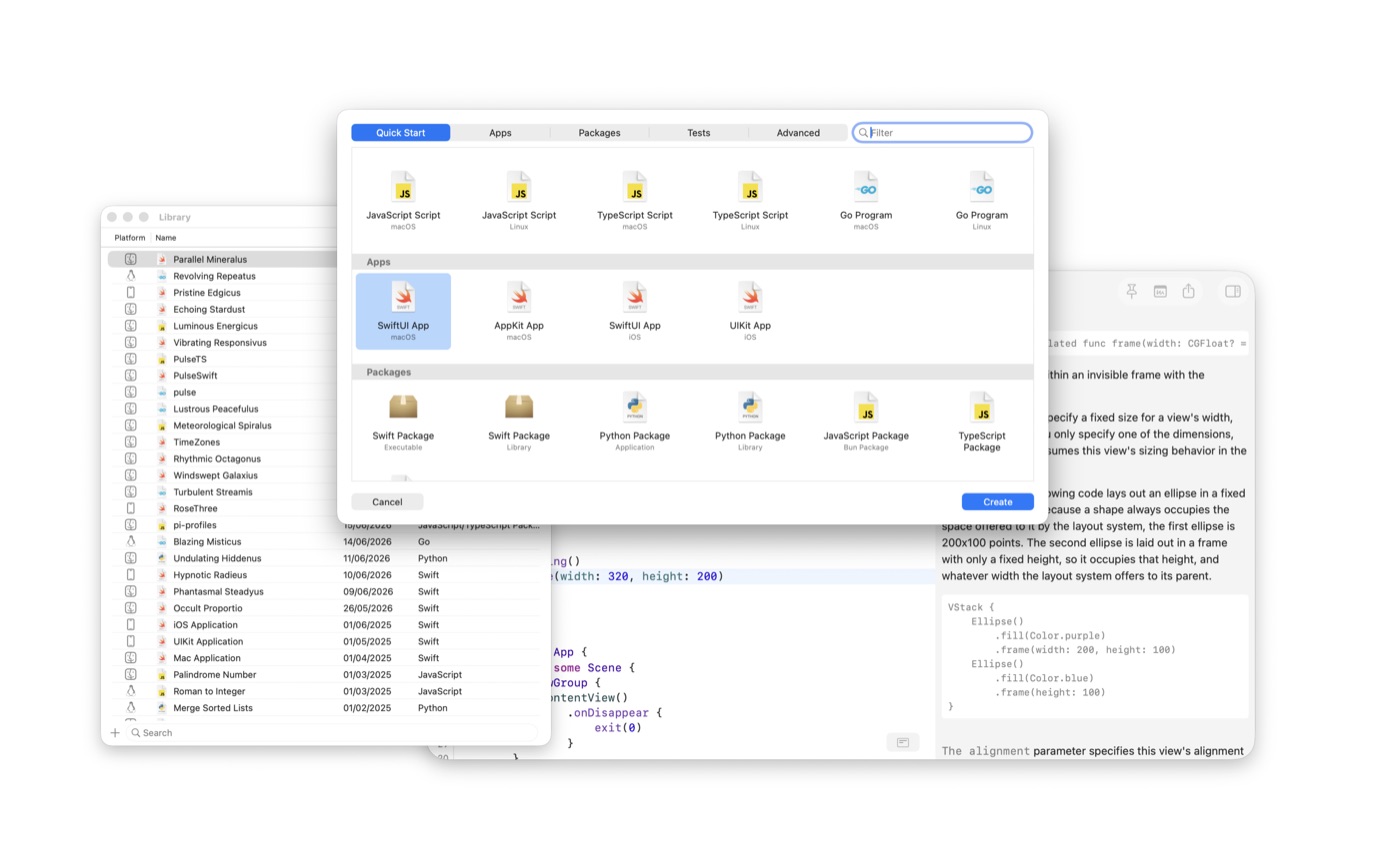Choose the SwiftUI App iOS template
The width and height of the screenshot is (1386, 866).
pyautogui.click(x=635, y=311)
